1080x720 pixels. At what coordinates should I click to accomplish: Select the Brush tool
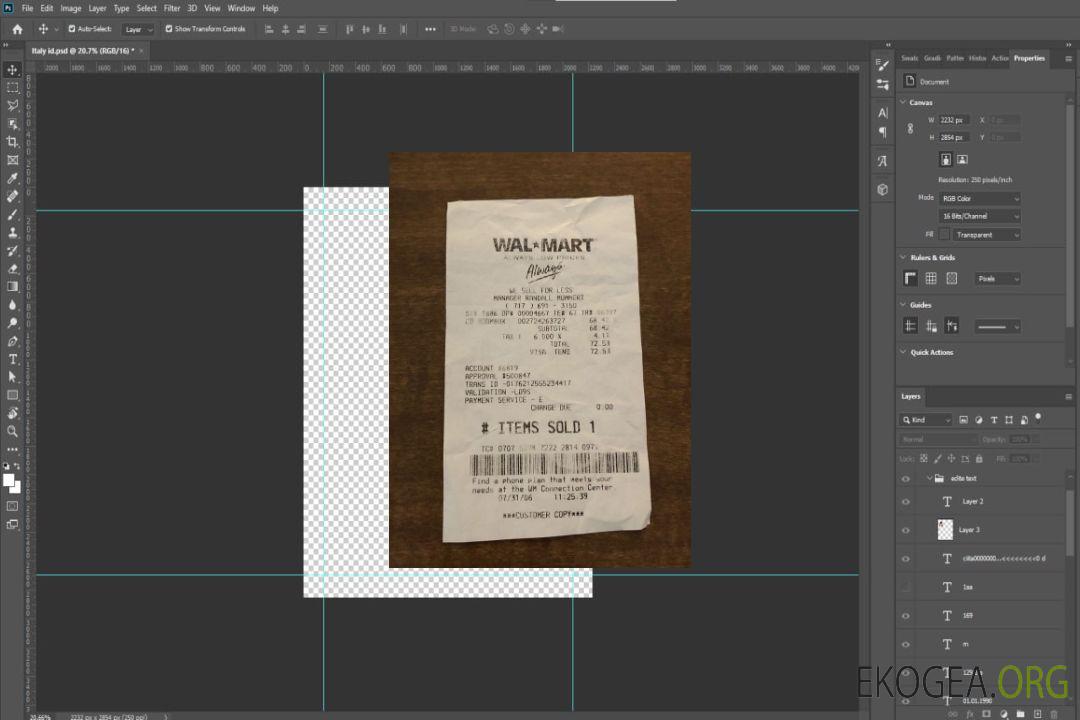pyautogui.click(x=12, y=214)
